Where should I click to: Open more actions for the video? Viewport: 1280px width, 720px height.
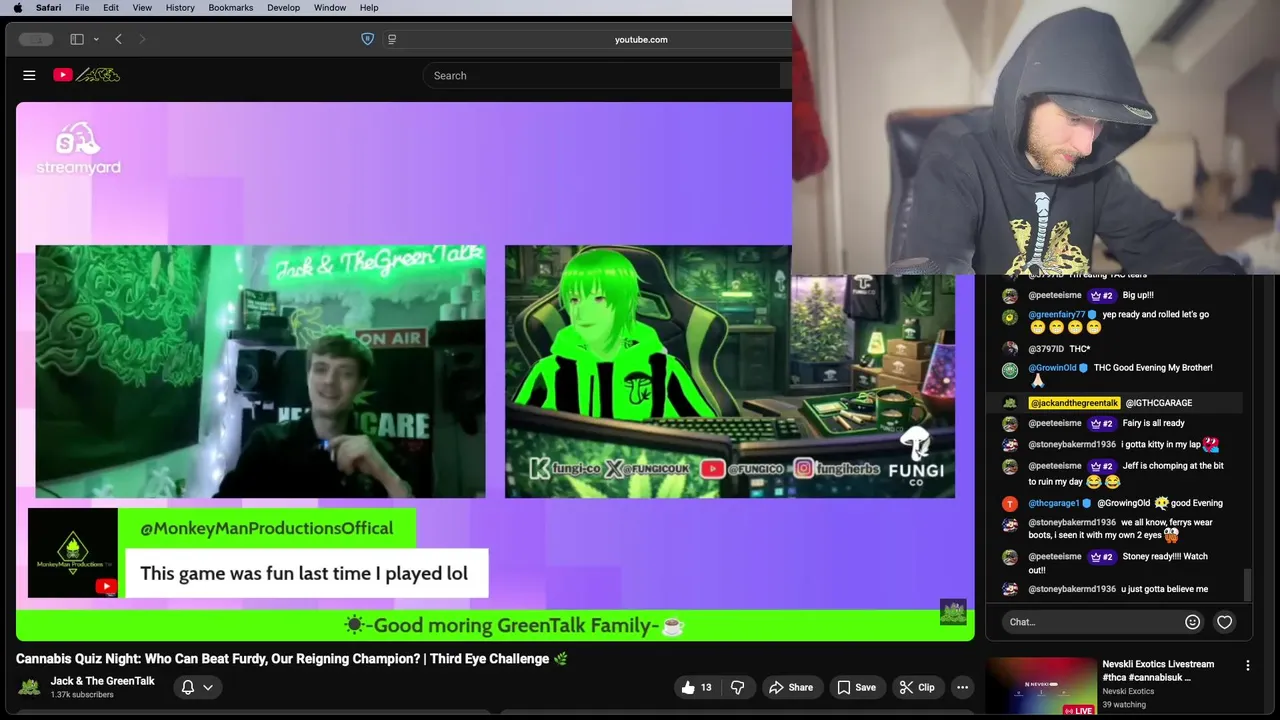[x=962, y=687]
